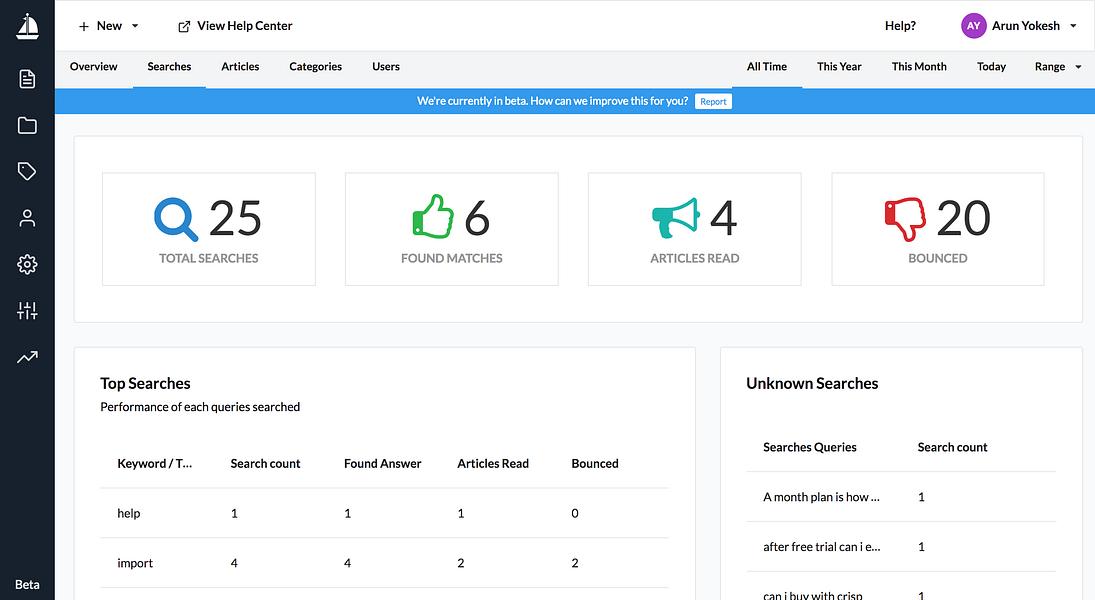Select the tag icon in sidebar
Screen dimensions: 1095x600
pyautogui.click(x=27, y=171)
